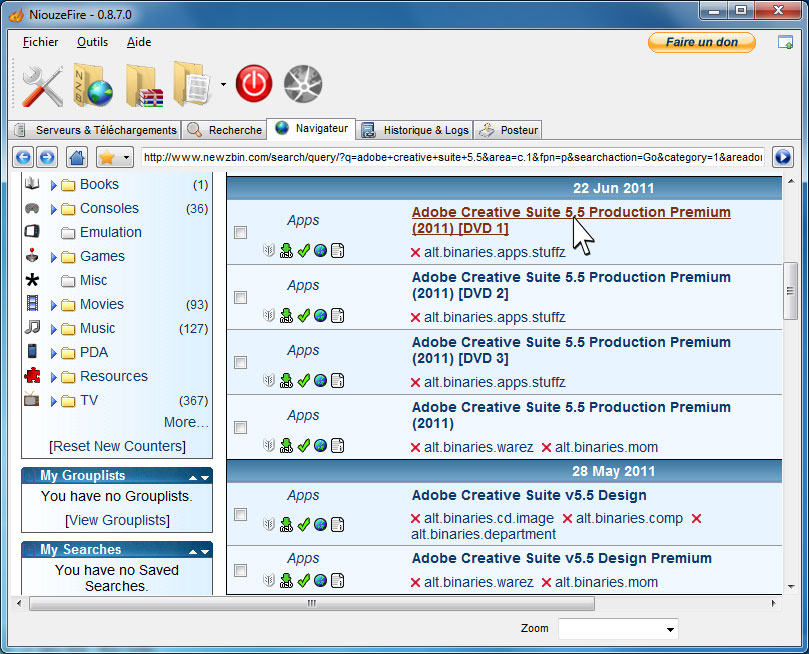Click book icon in DVD 2 row
This screenshot has height=654, width=809.
click(269, 316)
